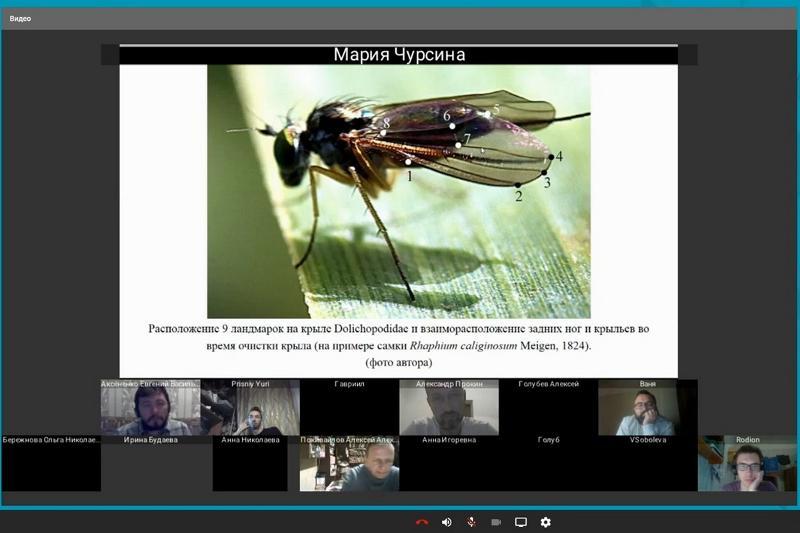Select Rodion's video thumbnail
The image size is (800, 533).
(x=747, y=464)
